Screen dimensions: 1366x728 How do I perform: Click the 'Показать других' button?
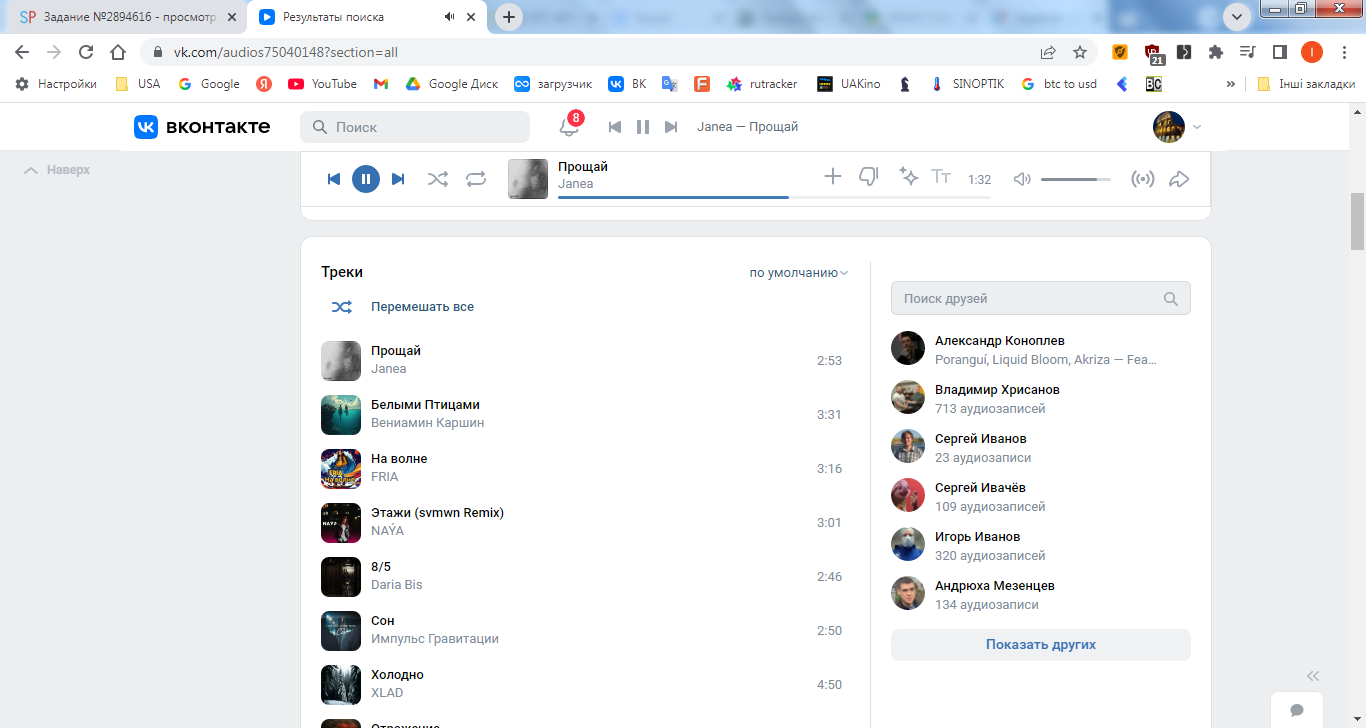pos(1041,645)
